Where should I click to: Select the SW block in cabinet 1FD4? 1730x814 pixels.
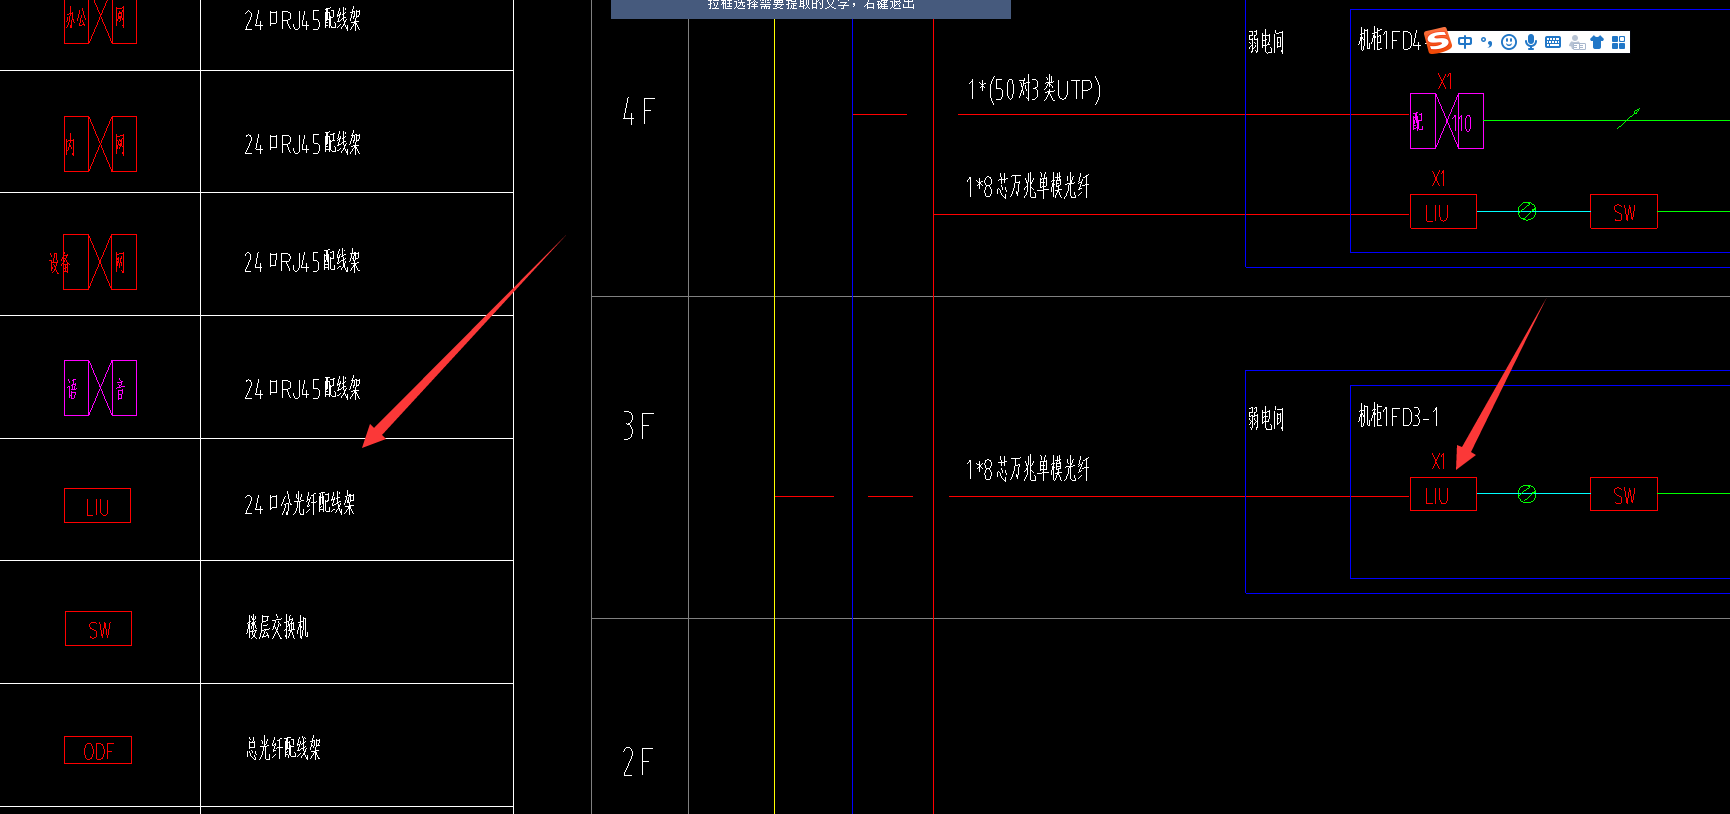1624,212
